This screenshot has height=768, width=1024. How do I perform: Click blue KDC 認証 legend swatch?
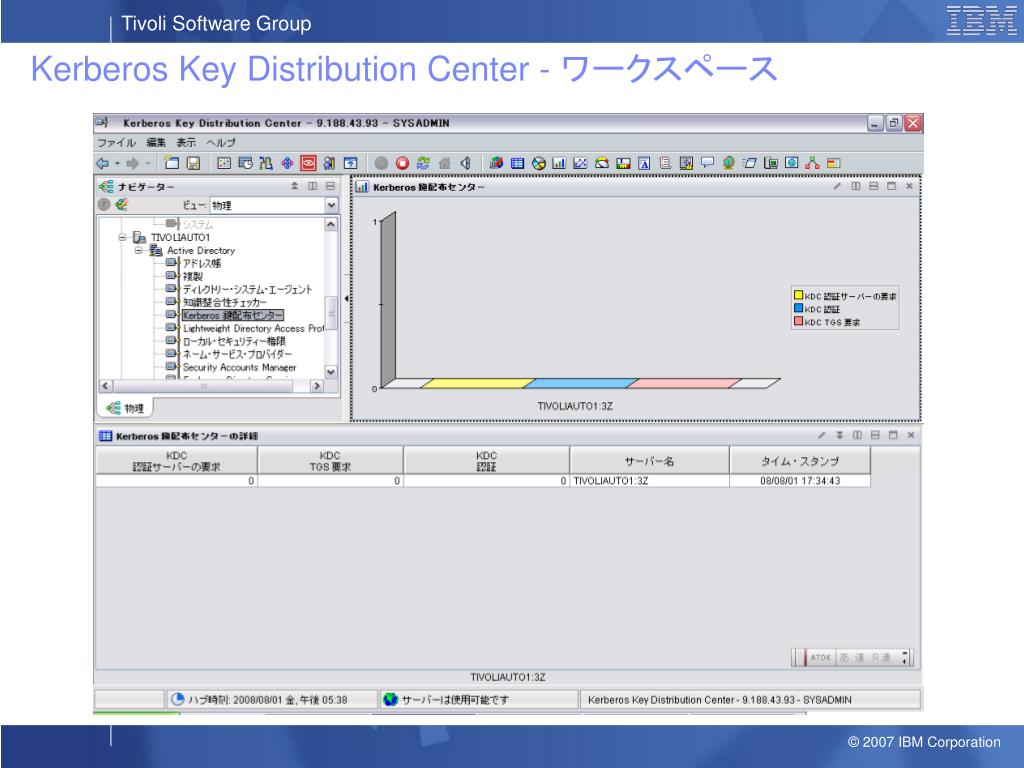(x=798, y=308)
